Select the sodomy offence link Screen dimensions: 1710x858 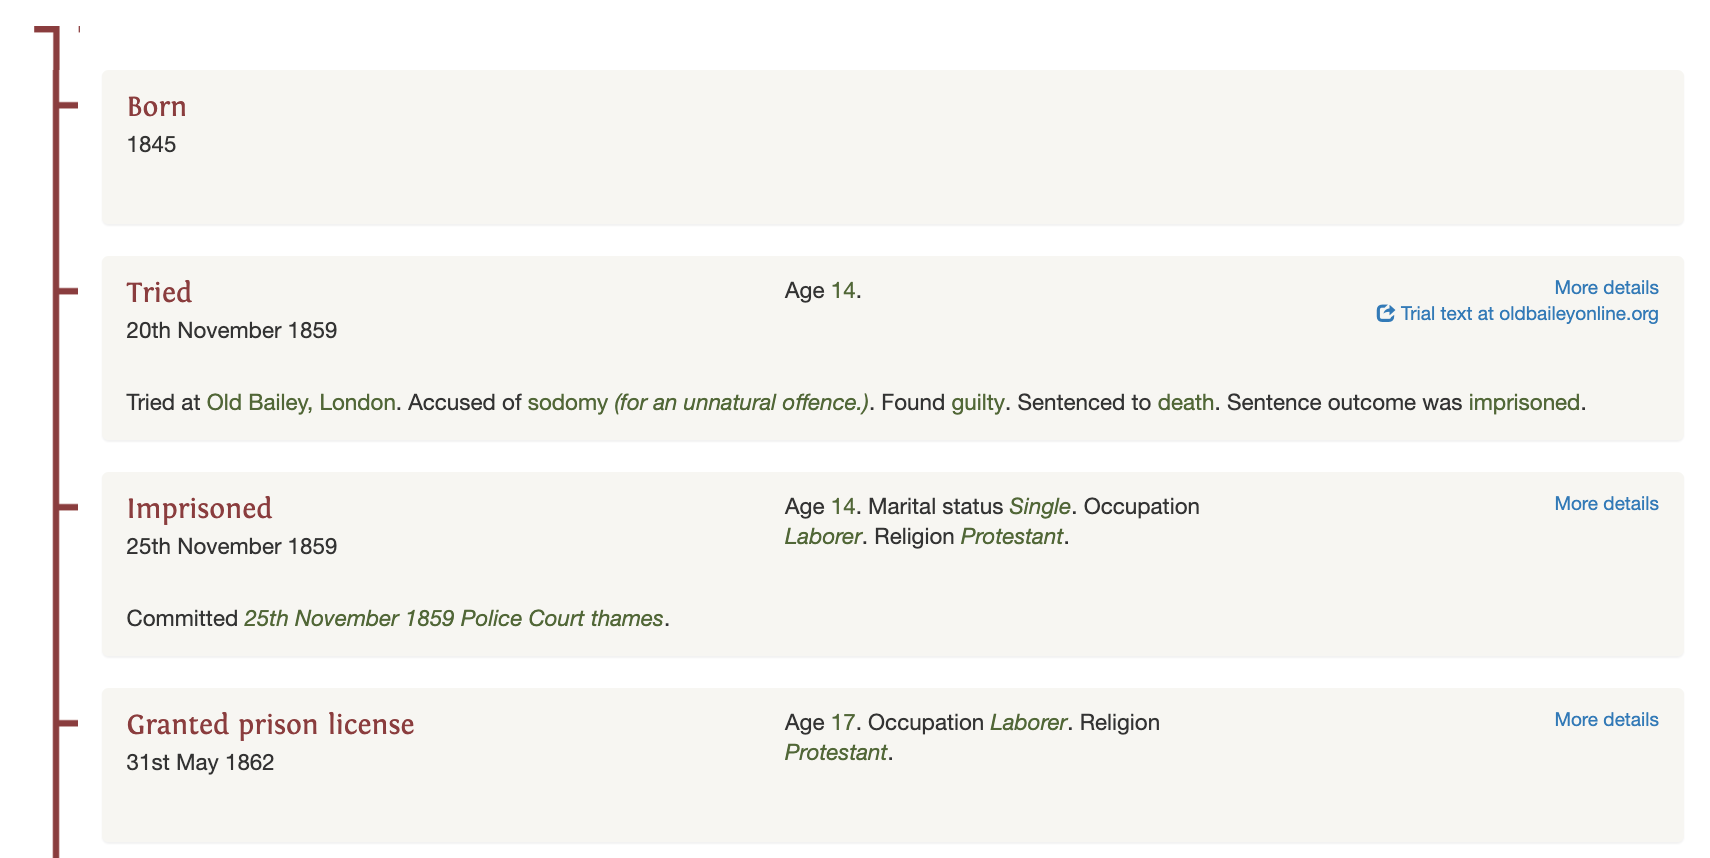[x=567, y=403]
